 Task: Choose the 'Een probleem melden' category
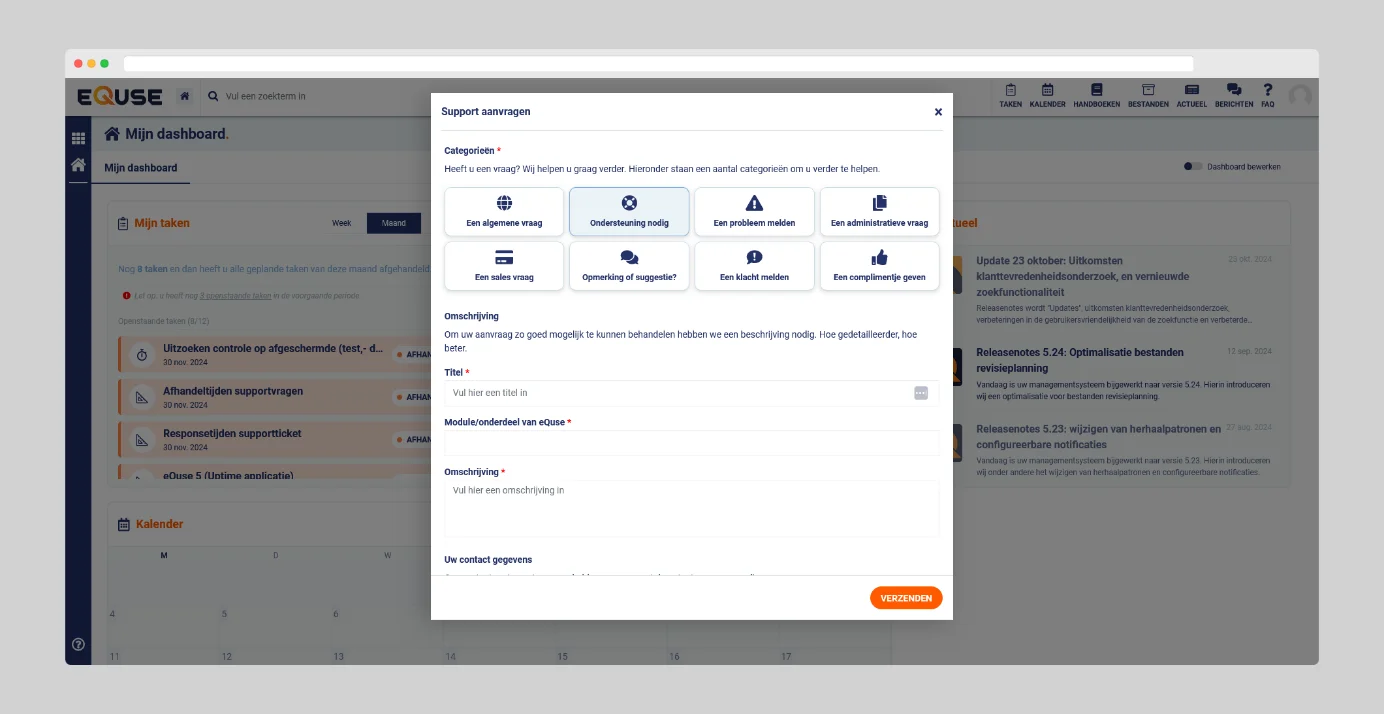tap(754, 212)
